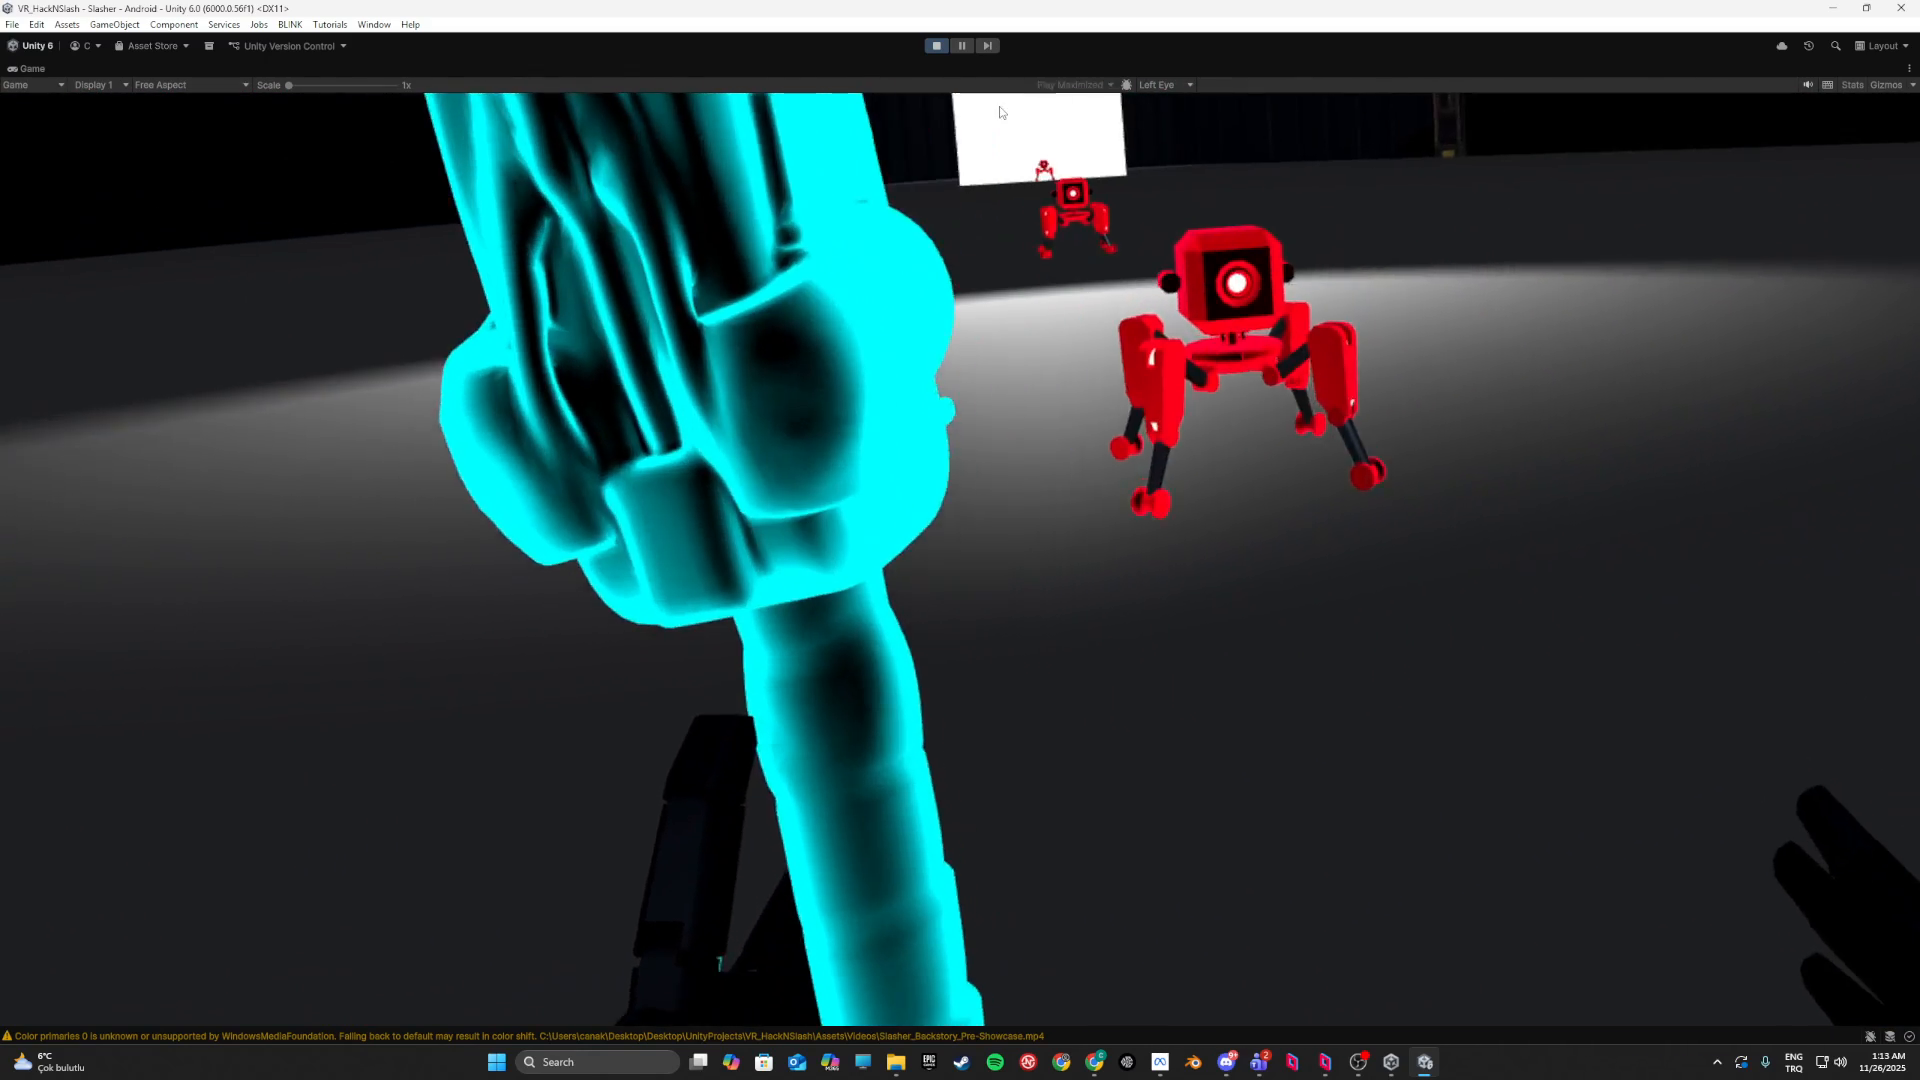Pause the running game
Screen dimensions: 1920x1080
[962, 46]
